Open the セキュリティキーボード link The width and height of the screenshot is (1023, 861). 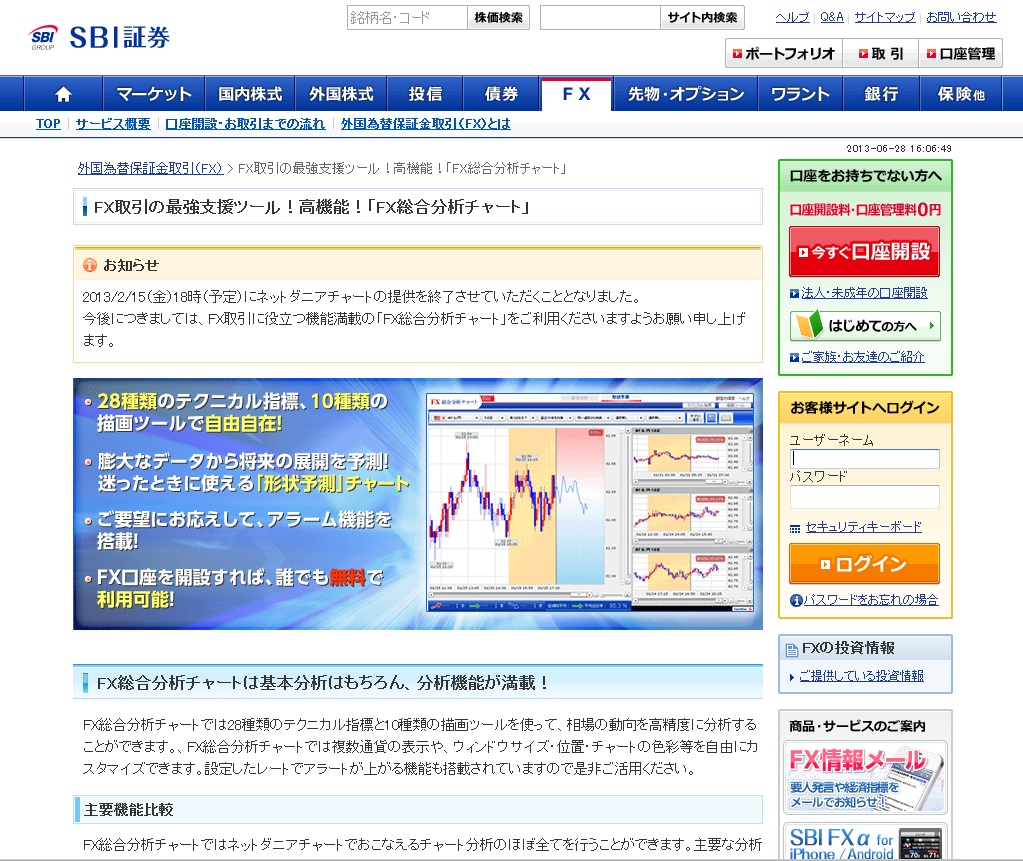coord(863,527)
